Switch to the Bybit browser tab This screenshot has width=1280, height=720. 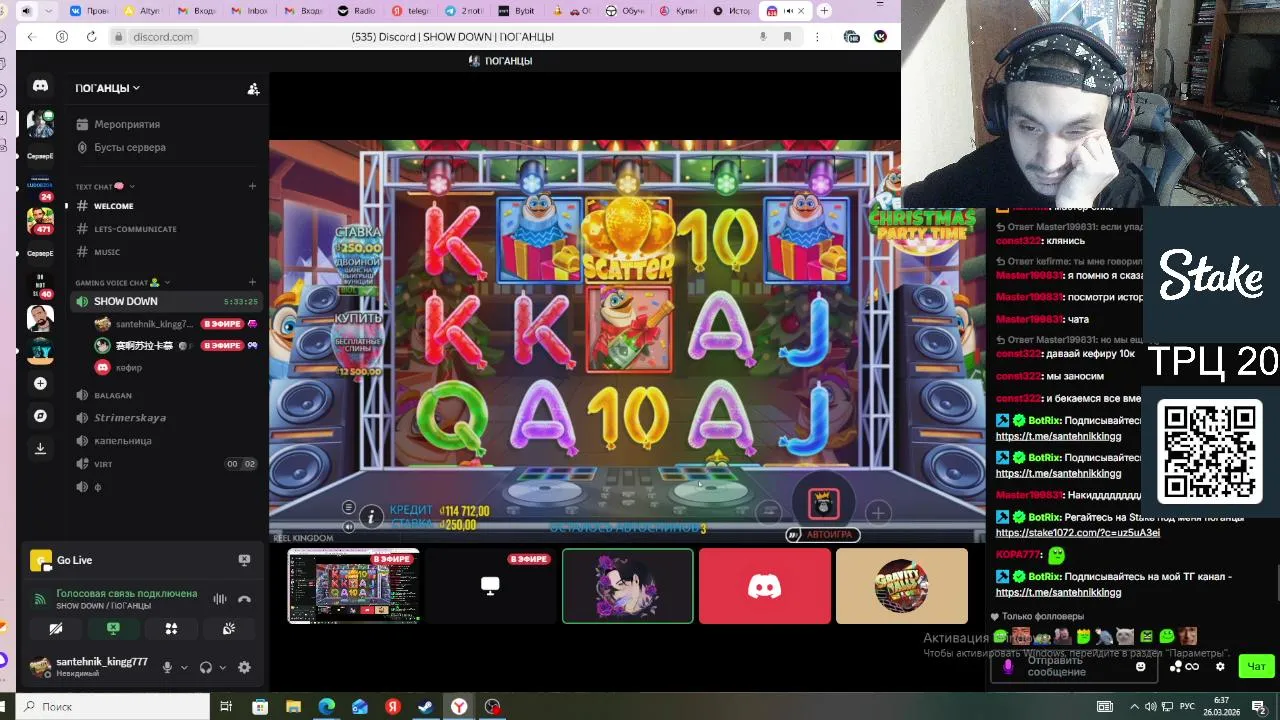click(x=518, y=11)
